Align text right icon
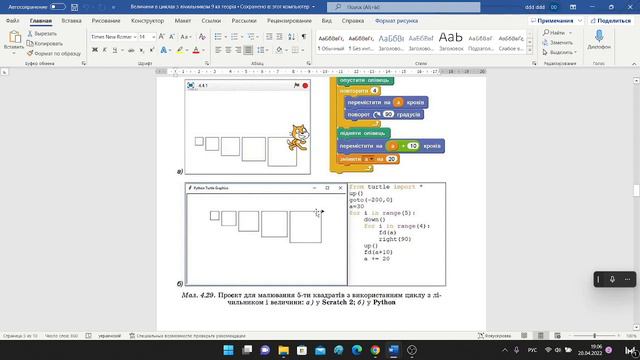The height and width of the screenshot is (360, 640). tap(238, 50)
